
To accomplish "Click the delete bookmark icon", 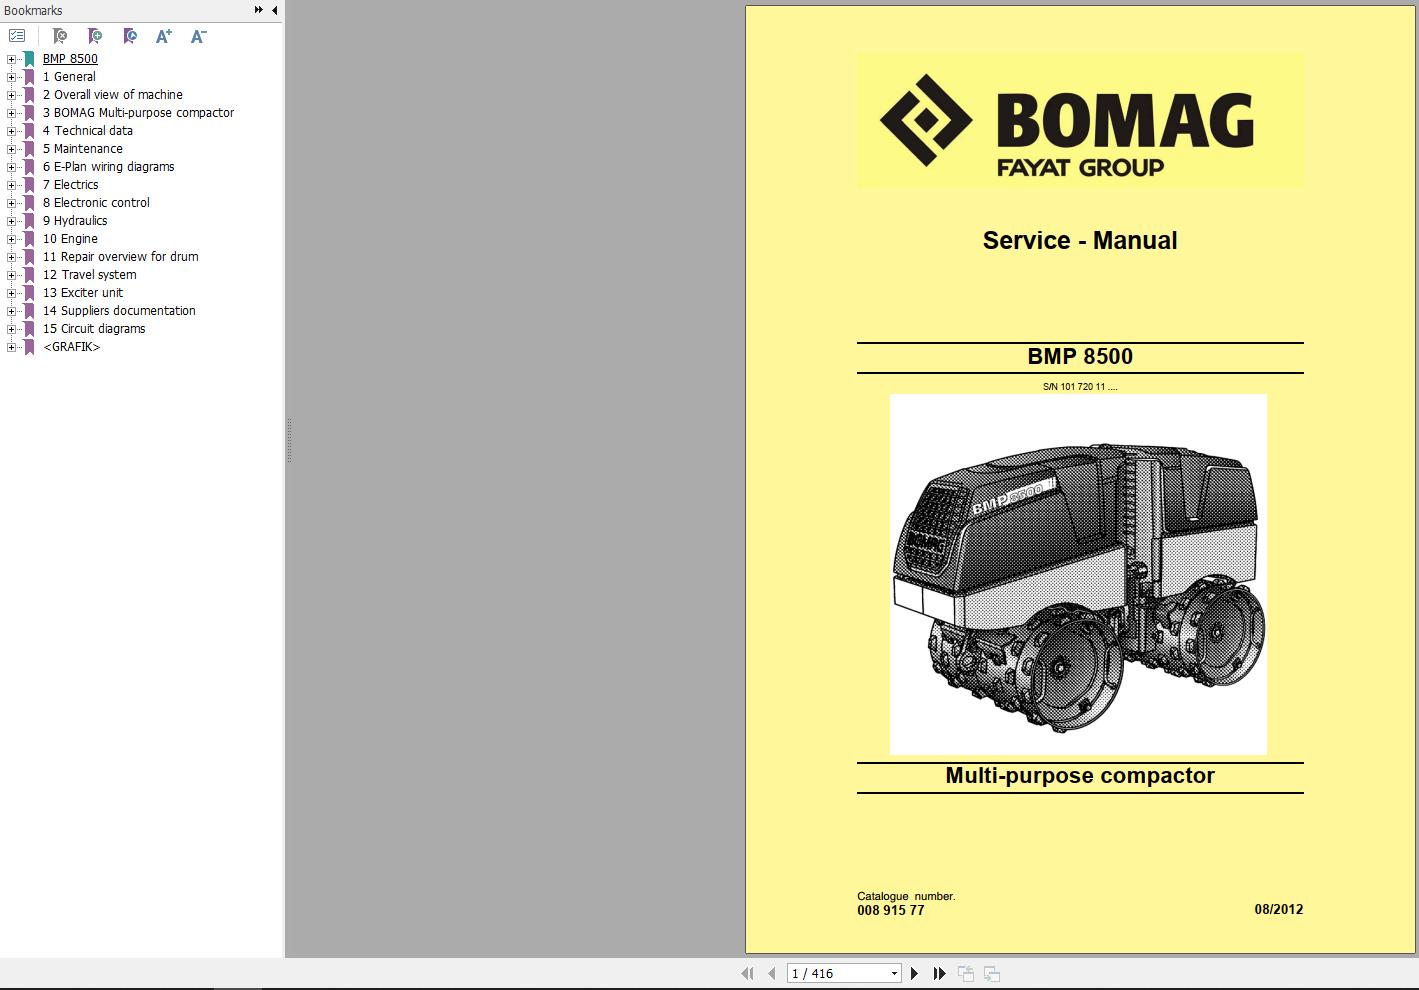I will (x=59, y=34).
